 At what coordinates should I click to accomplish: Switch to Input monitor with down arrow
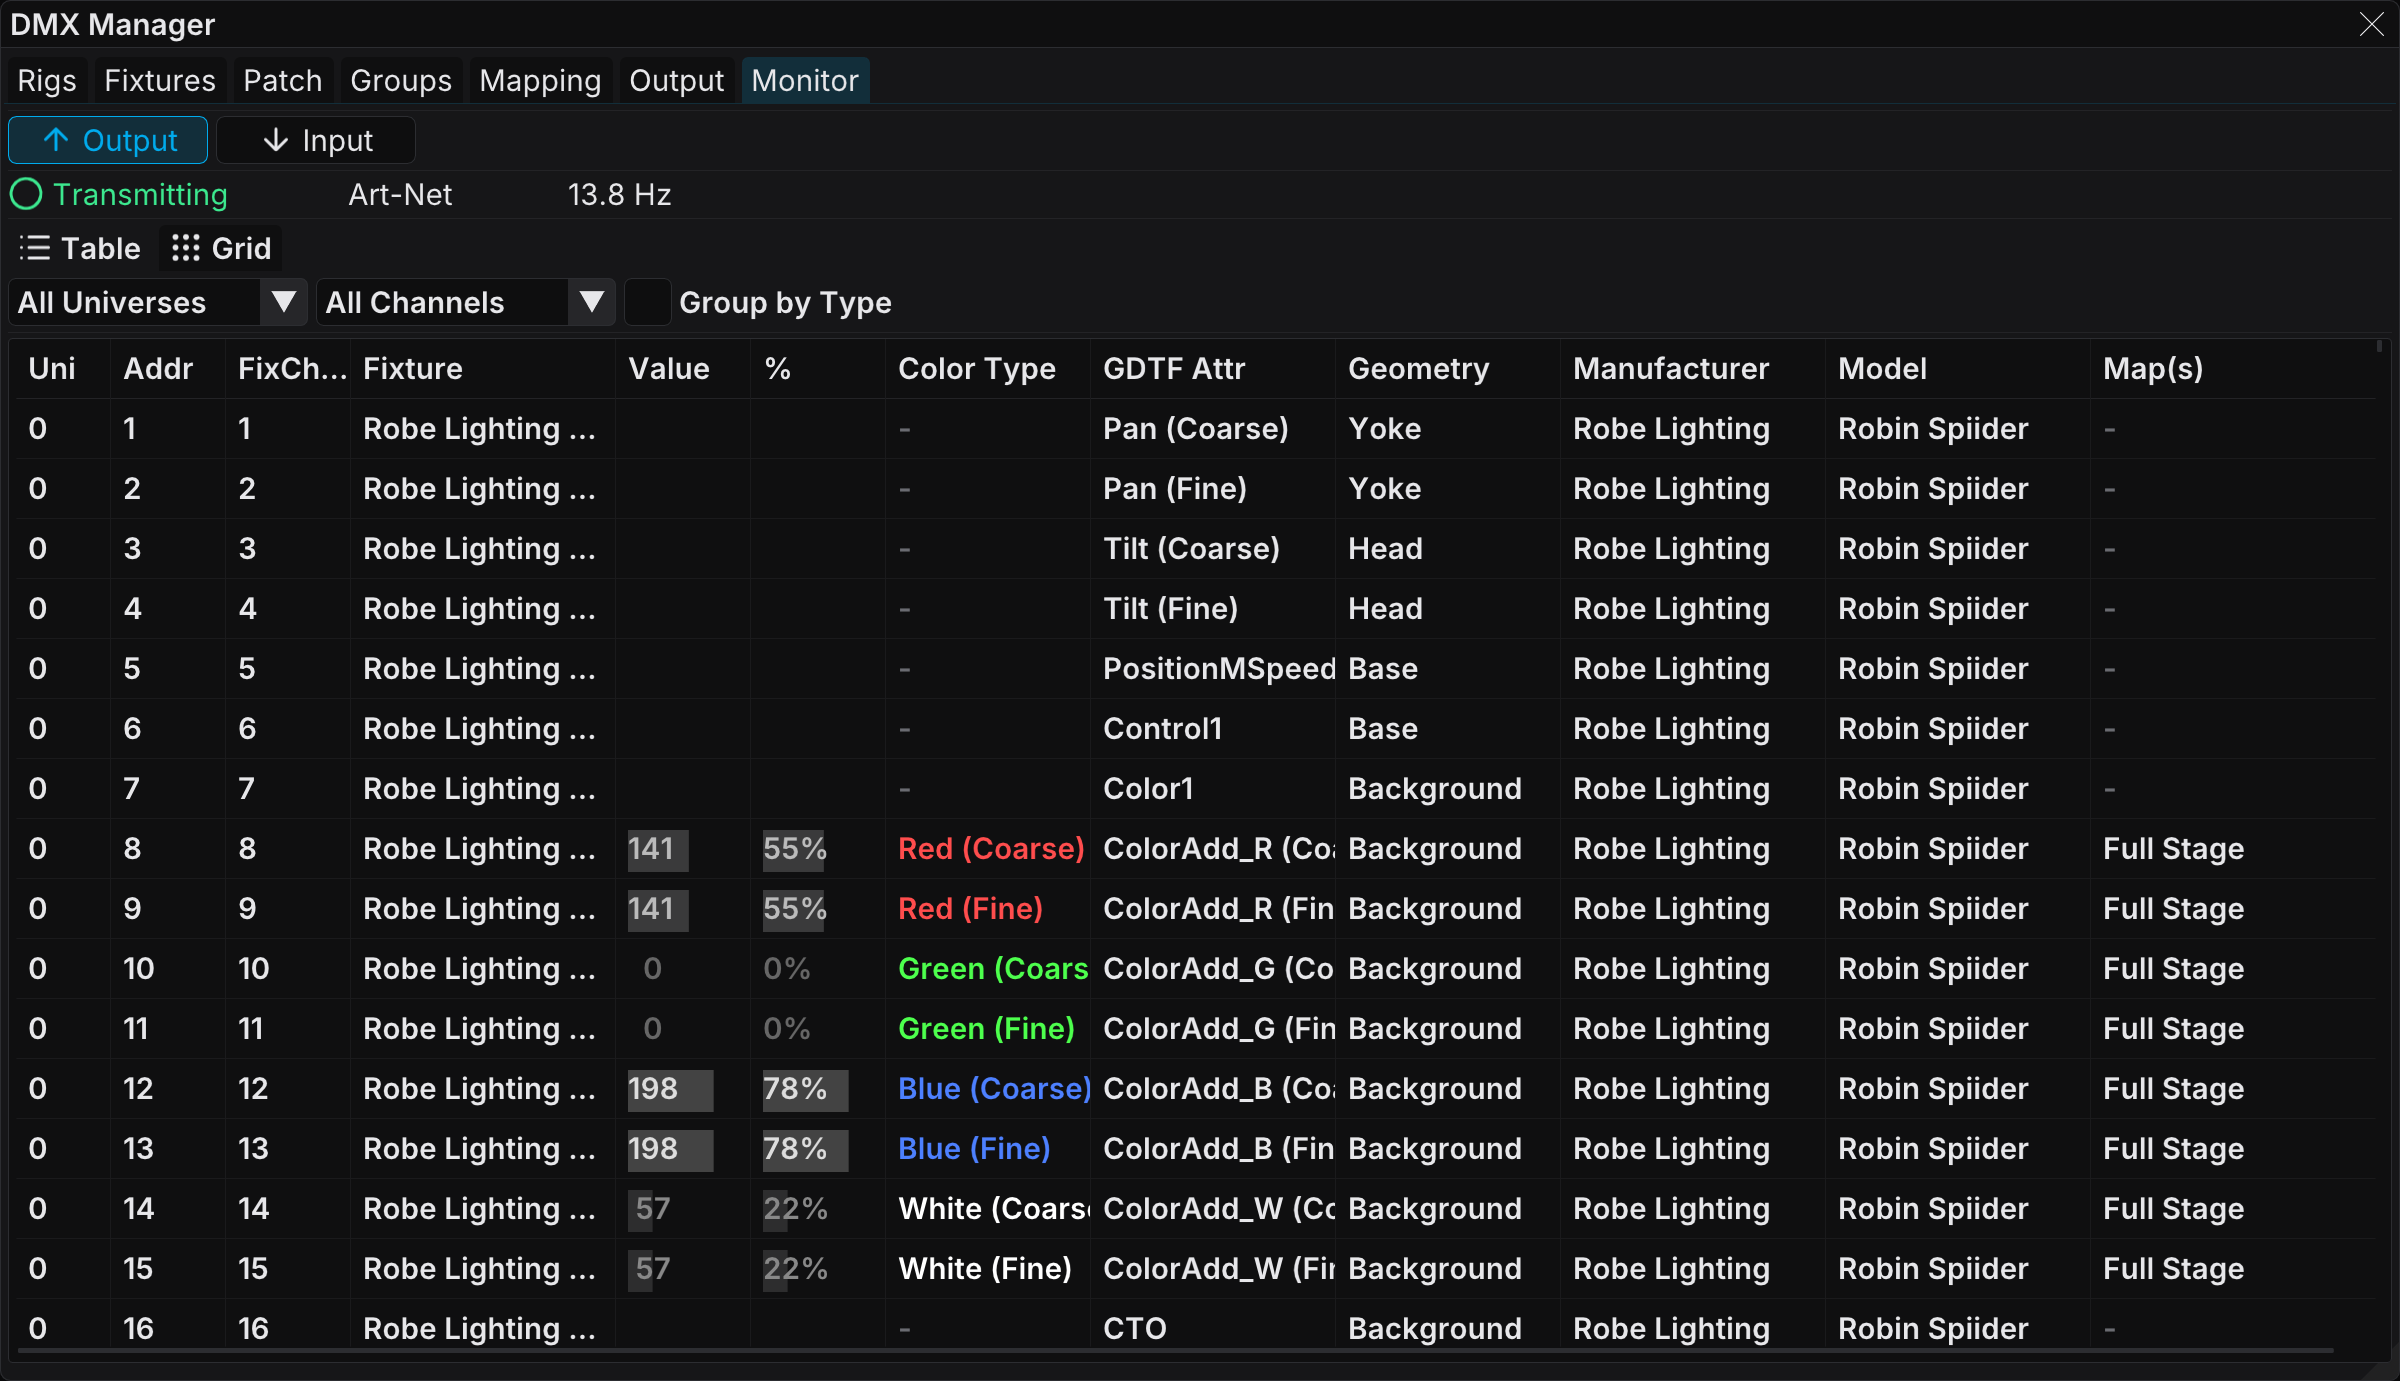[317, 140]
